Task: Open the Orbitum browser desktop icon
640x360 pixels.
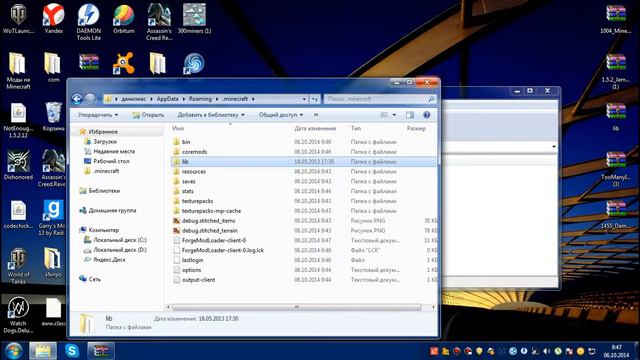Action: tap(124, 18)
